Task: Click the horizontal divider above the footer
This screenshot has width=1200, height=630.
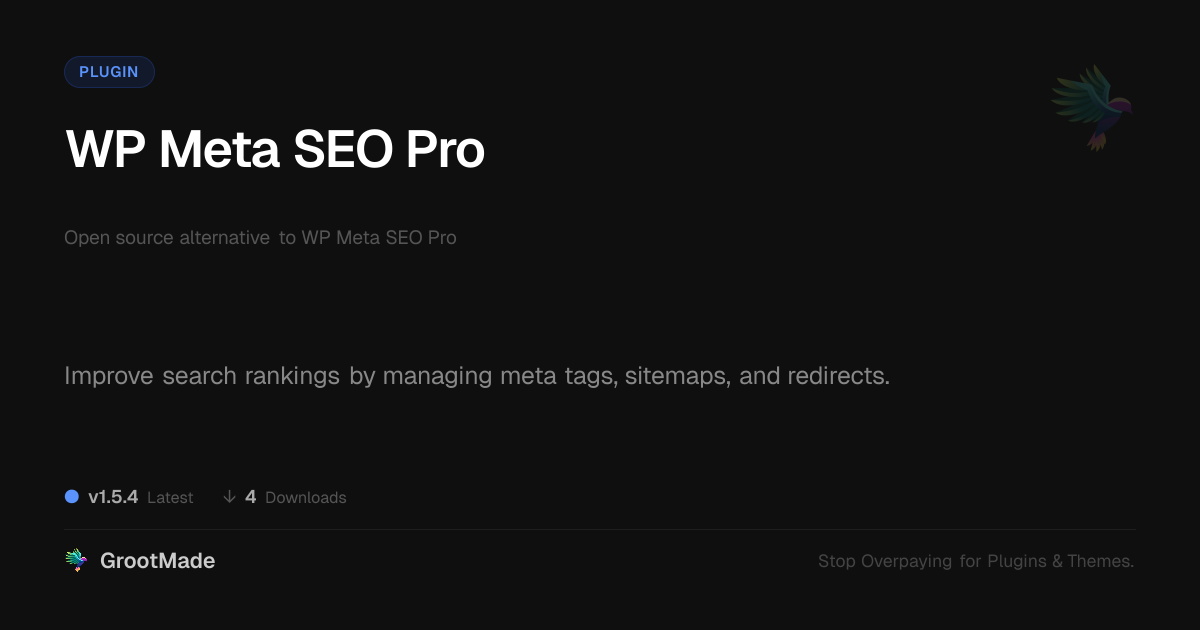Action: (600, 529)
